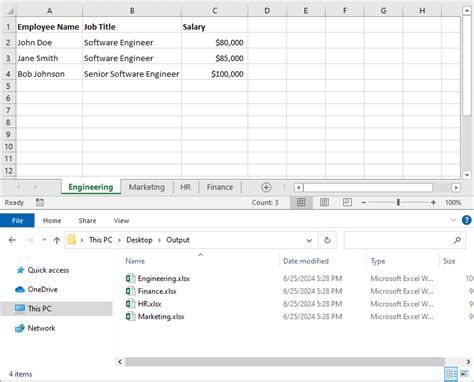Open recent locations dropdown arrow

(x=44, y=240)
